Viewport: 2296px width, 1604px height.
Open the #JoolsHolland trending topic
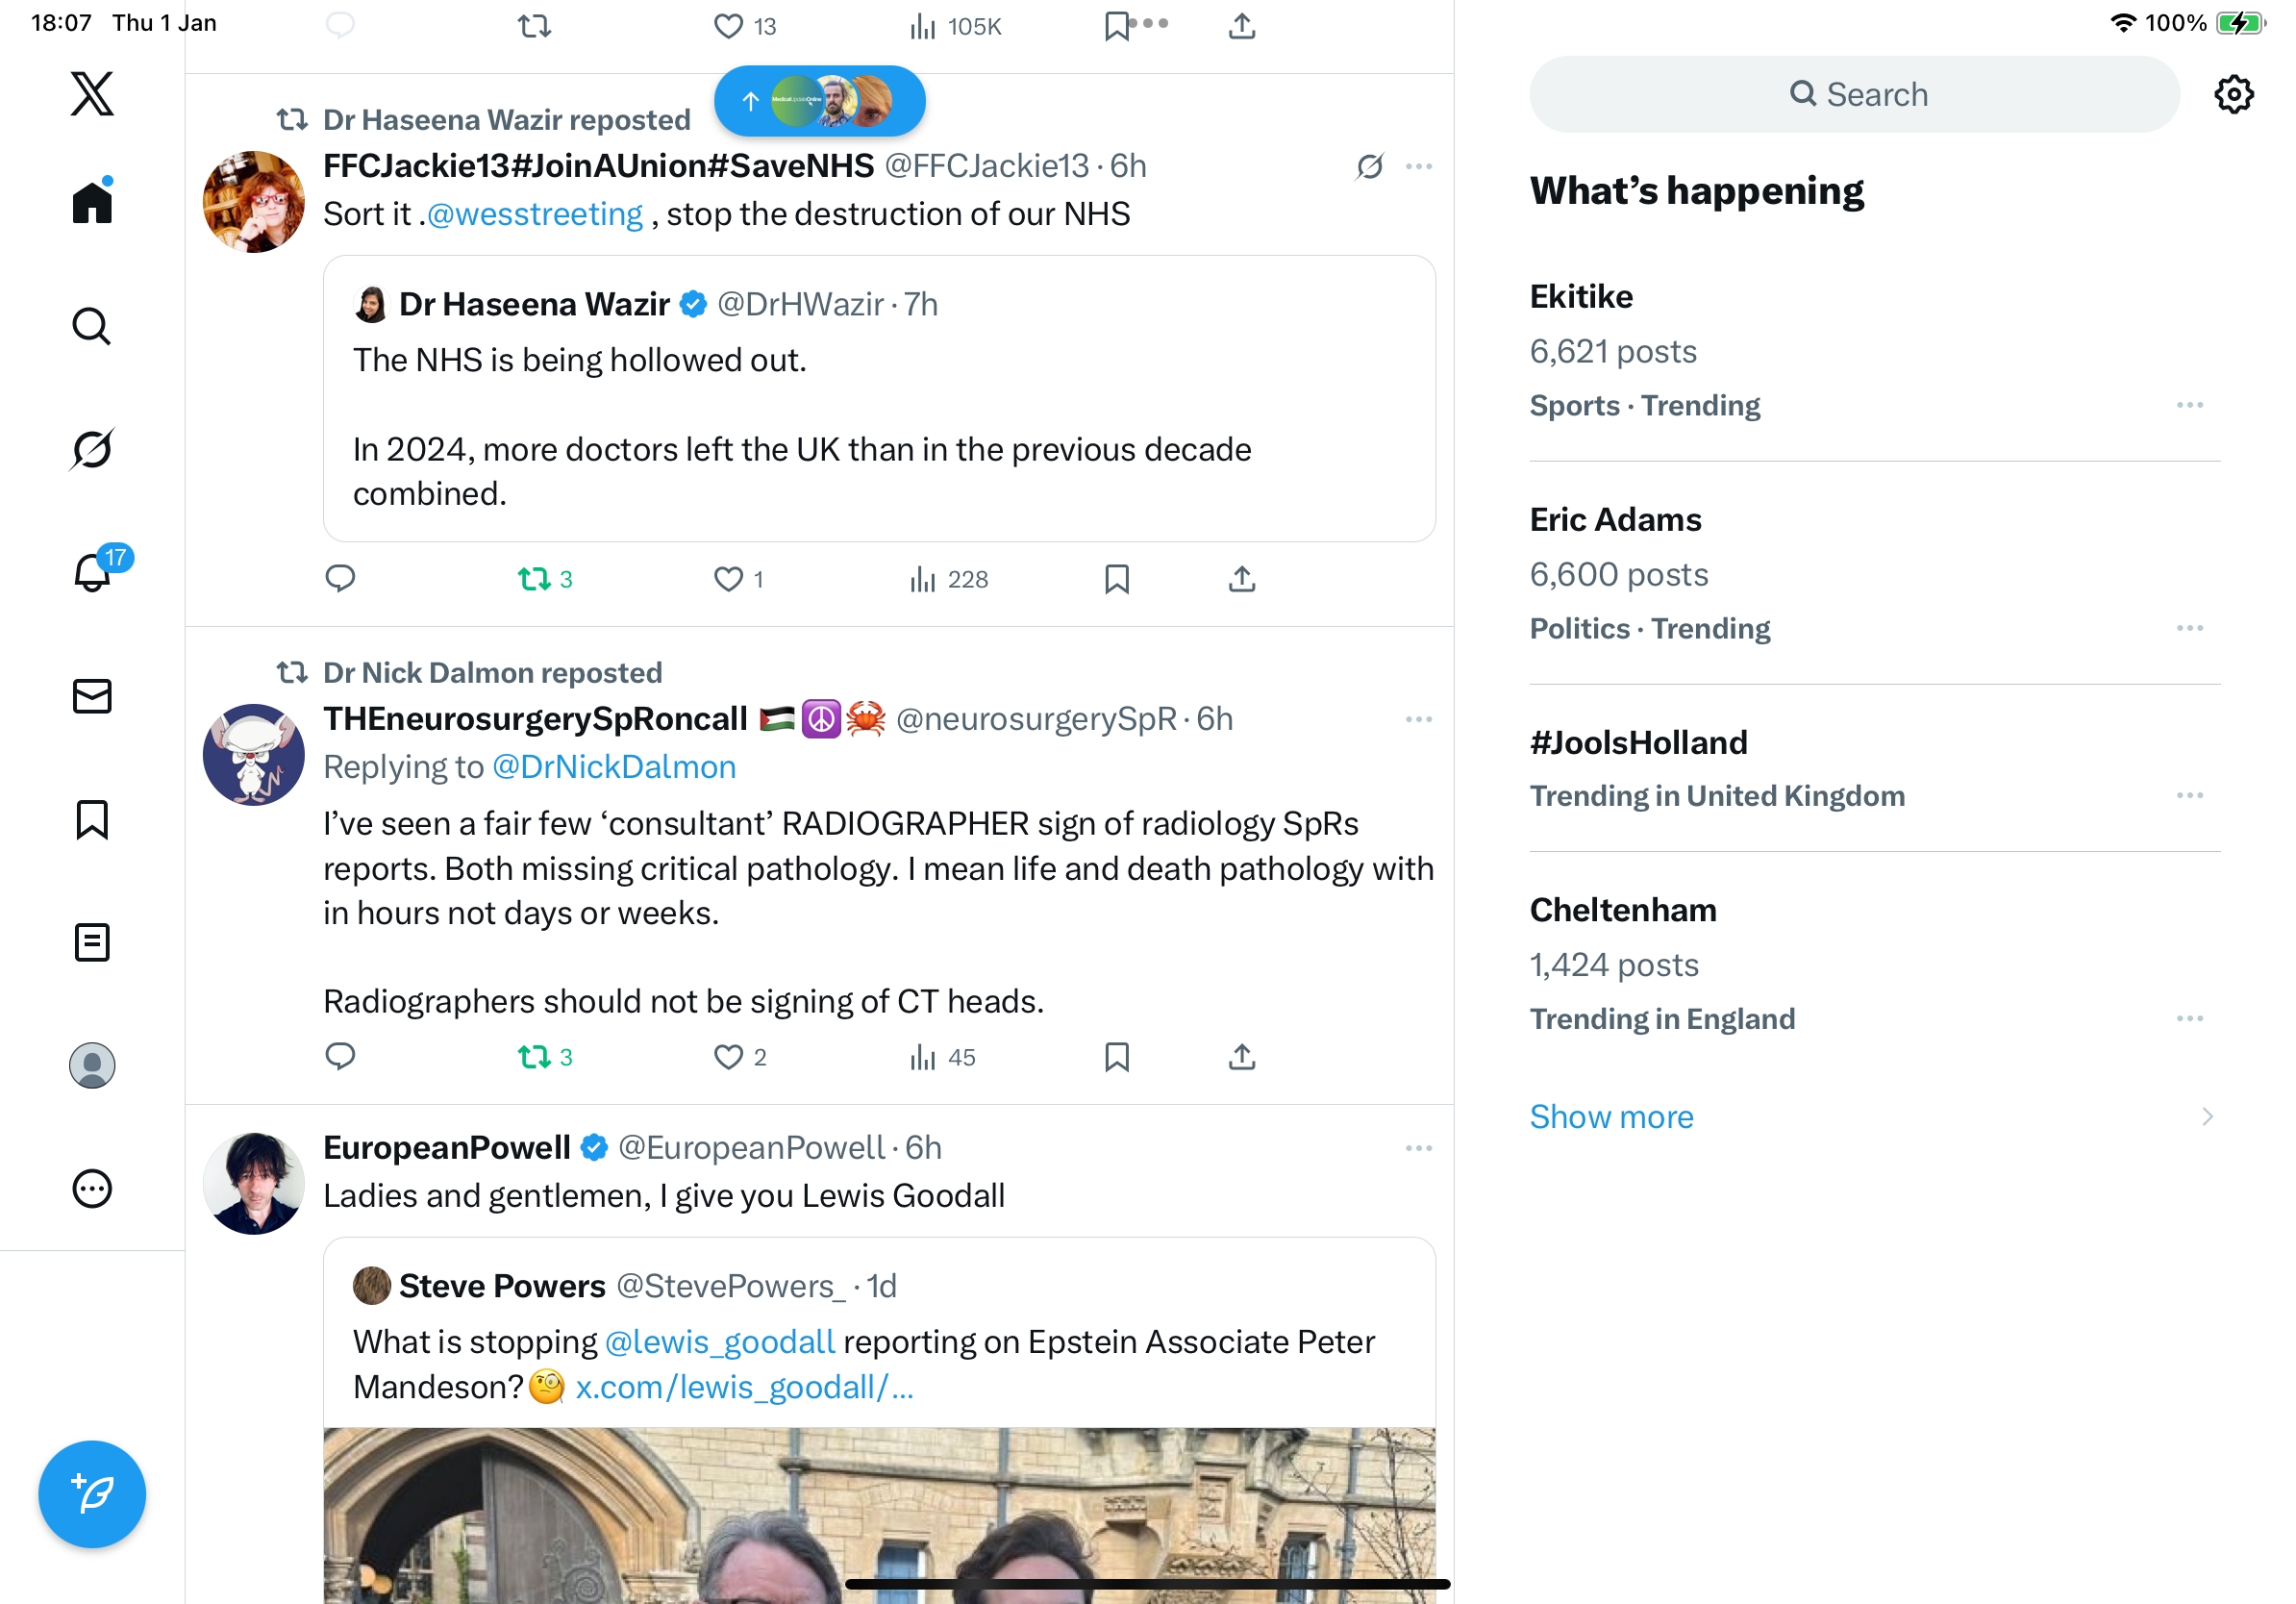1638,743
